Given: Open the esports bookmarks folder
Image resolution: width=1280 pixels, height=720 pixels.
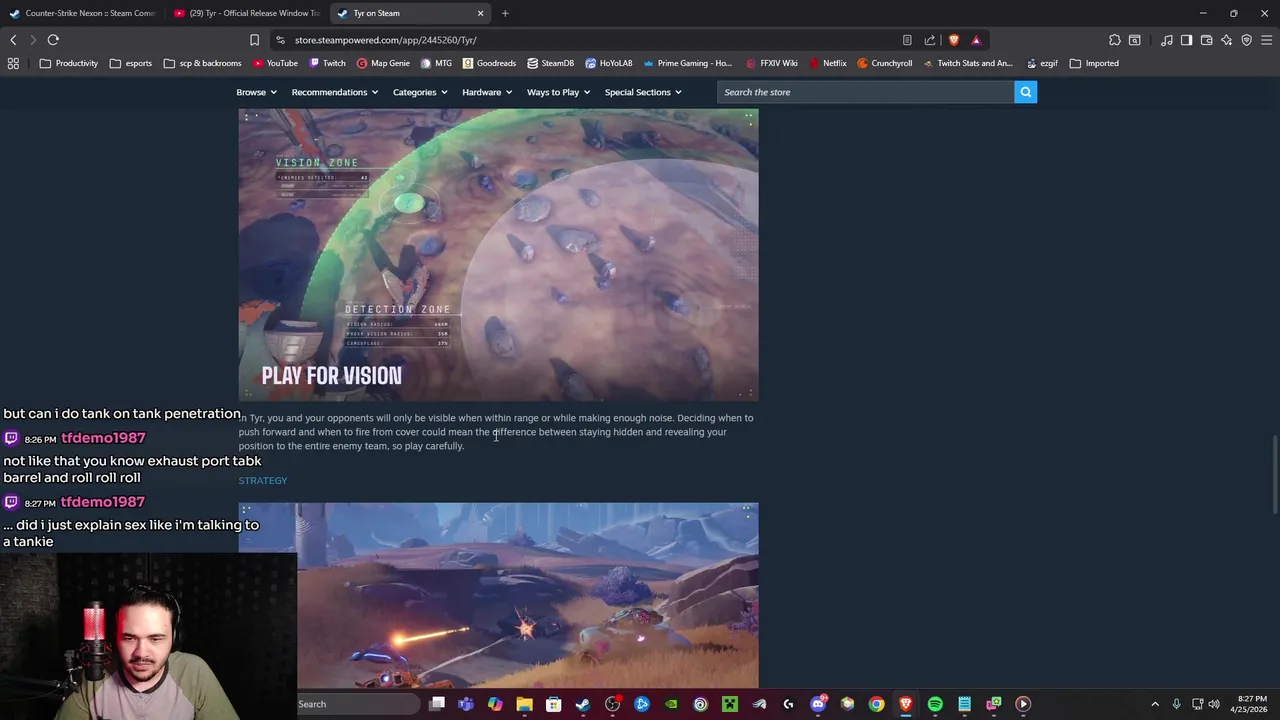Looking at the screenshot, I should click(x=131, y=63).
